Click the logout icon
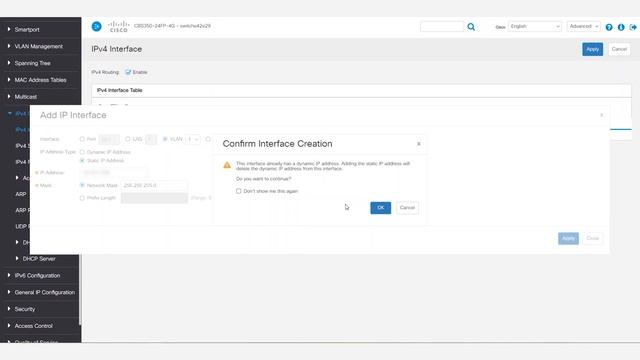 pos(633,27)
